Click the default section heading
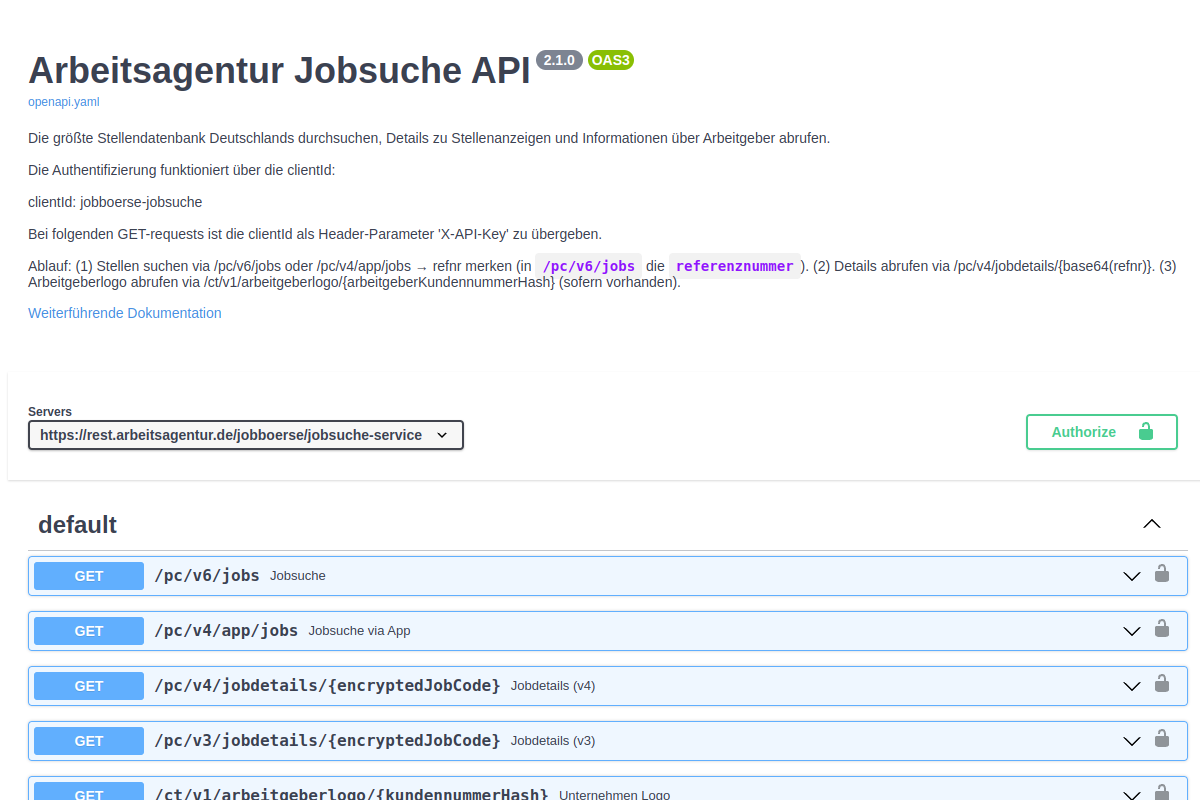 tap(77, 524)
